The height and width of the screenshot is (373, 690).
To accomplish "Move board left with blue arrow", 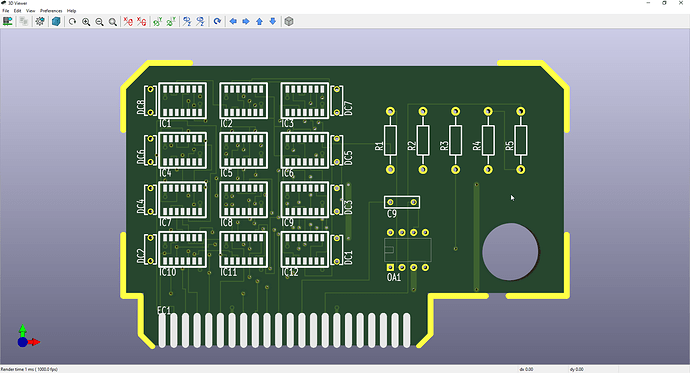I will click(233, 21).
